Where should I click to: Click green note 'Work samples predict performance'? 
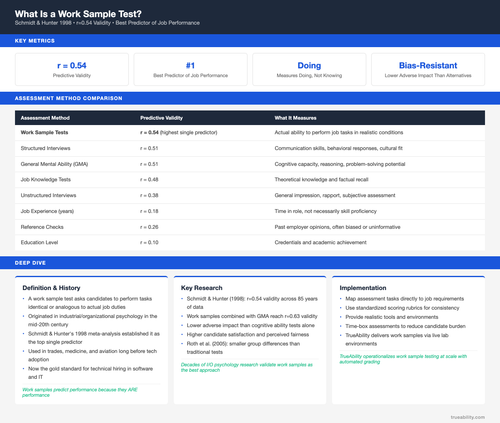tap(80, 392)
